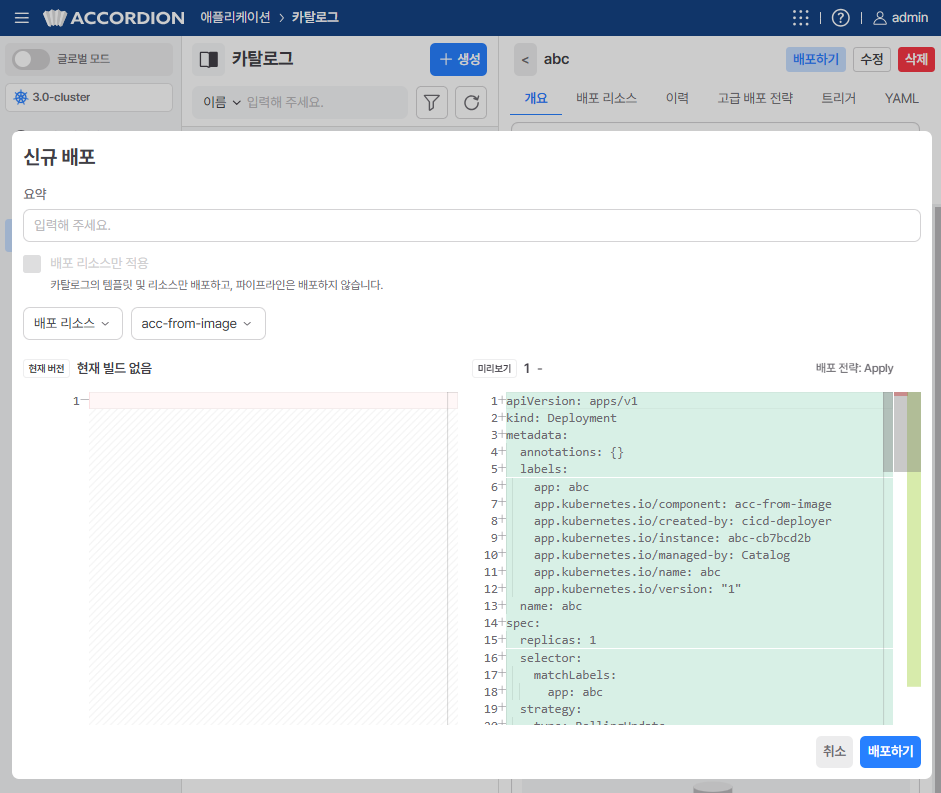Click the 'app.kubernetes.io/instance: abc-cb7bcd2b' line
This screenshot has width=941, height=793.
point(672,538)
